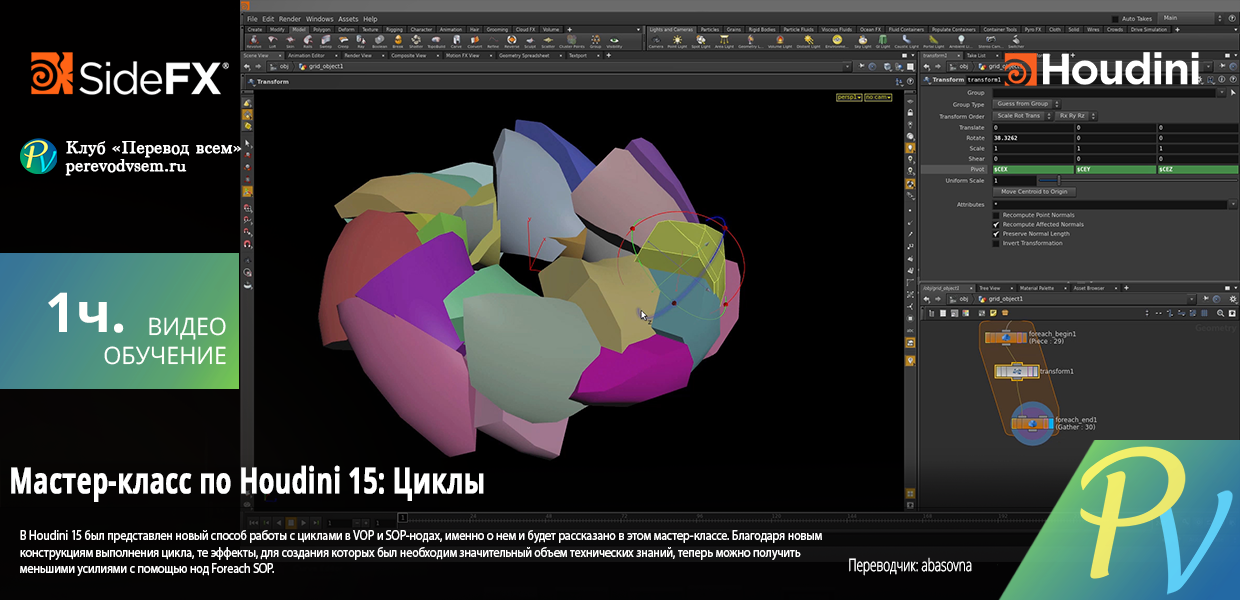
Task: Open the Main takes dropdown
Action: 1186,18
